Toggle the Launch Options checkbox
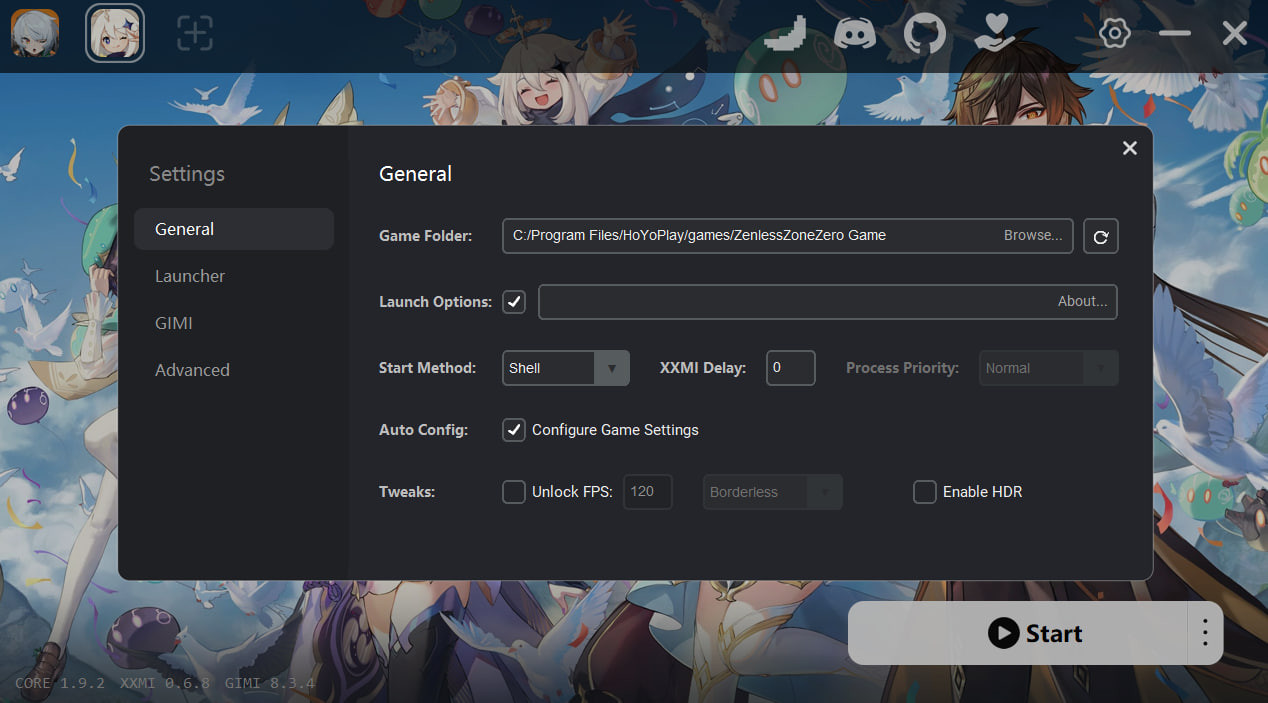Image resolution: width=1268 pixels, height=703 pixels. (x=514, y=301)
